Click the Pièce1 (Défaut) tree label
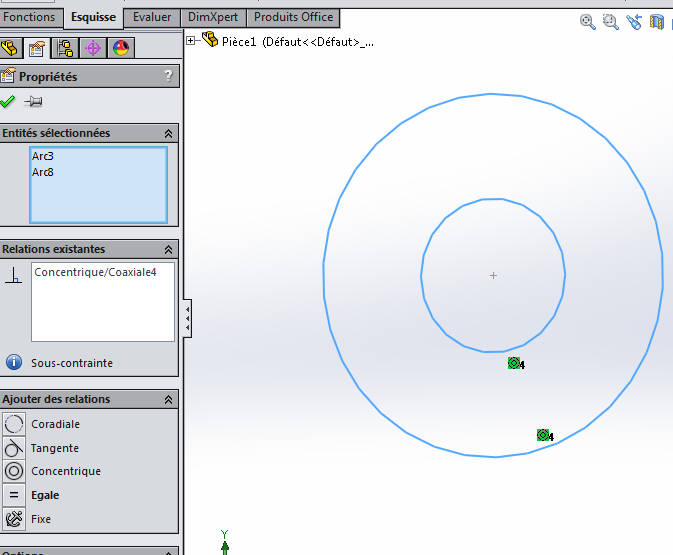This screenshot has width=673, height=555. tap(297, 42)
